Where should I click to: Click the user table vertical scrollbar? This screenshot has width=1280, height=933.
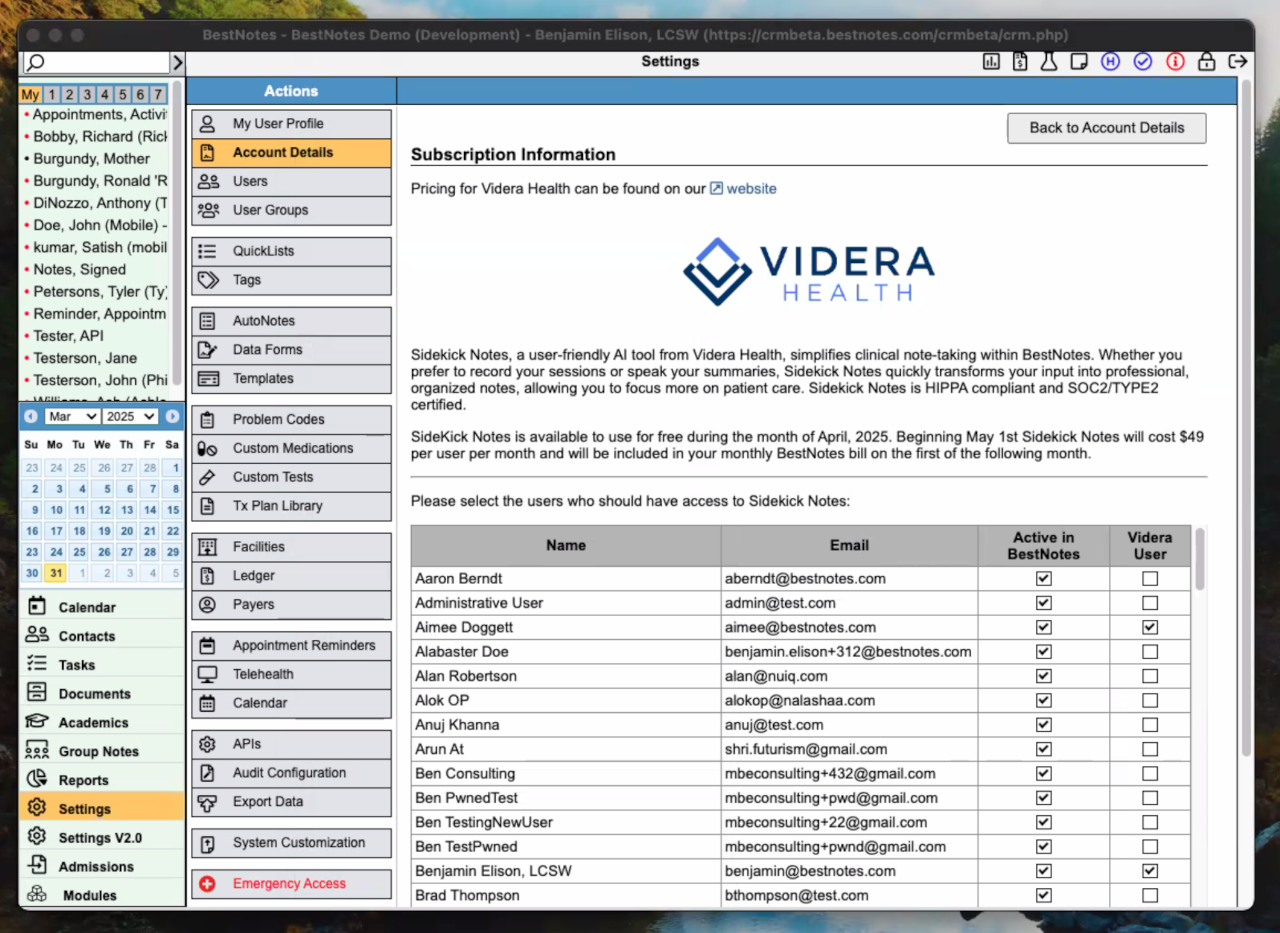(x=1199, y=560)
